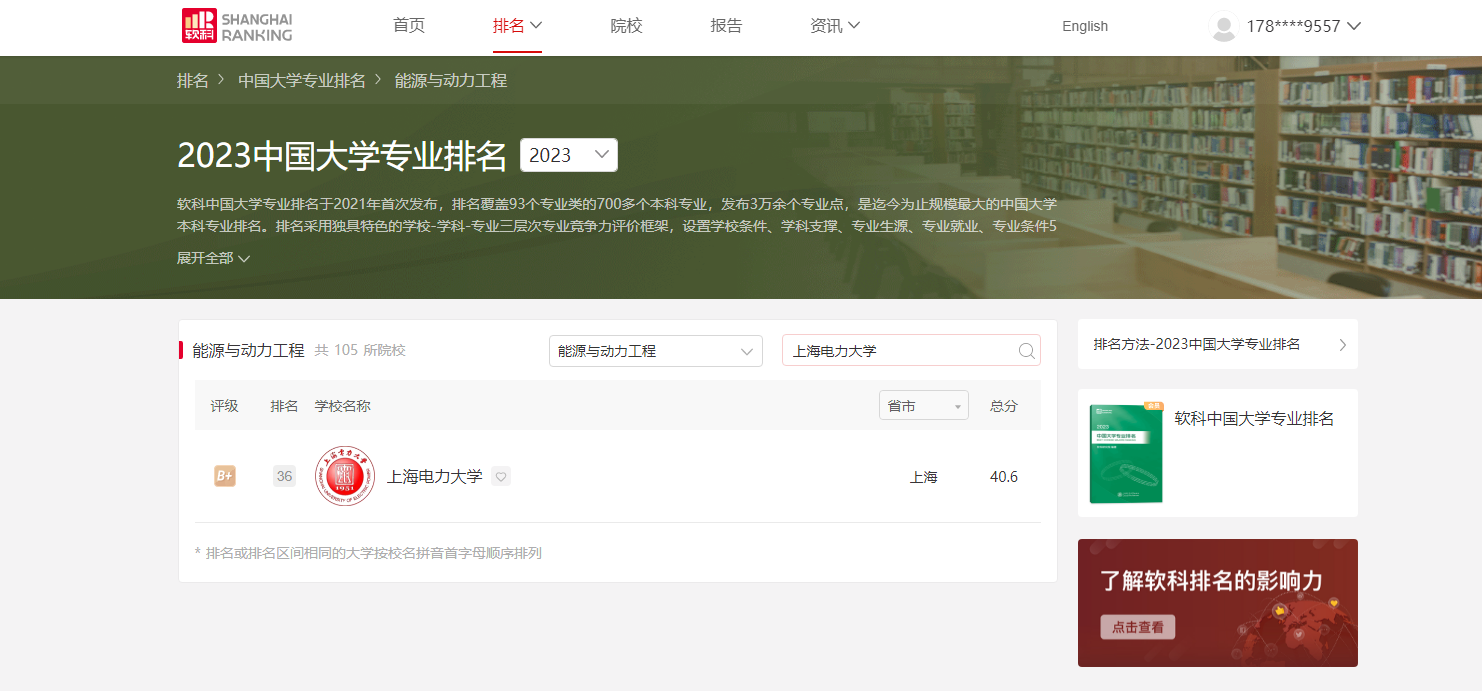Image resolution: width=1482 pixels, height=691 pixels.
Task: Click the ShanghaiRanking logo
Action: point(237,26)
